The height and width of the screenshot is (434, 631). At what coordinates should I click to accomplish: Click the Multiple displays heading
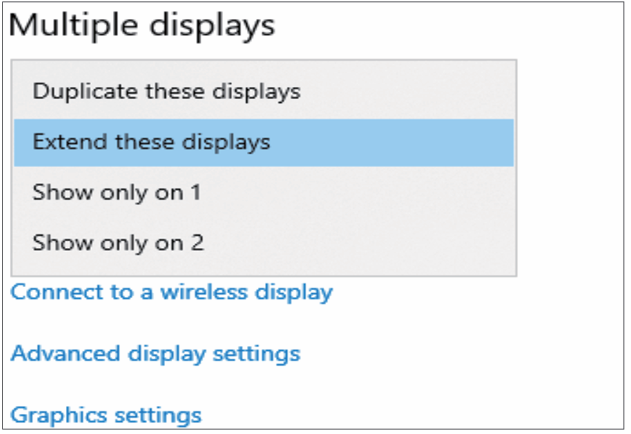point(141,26)
